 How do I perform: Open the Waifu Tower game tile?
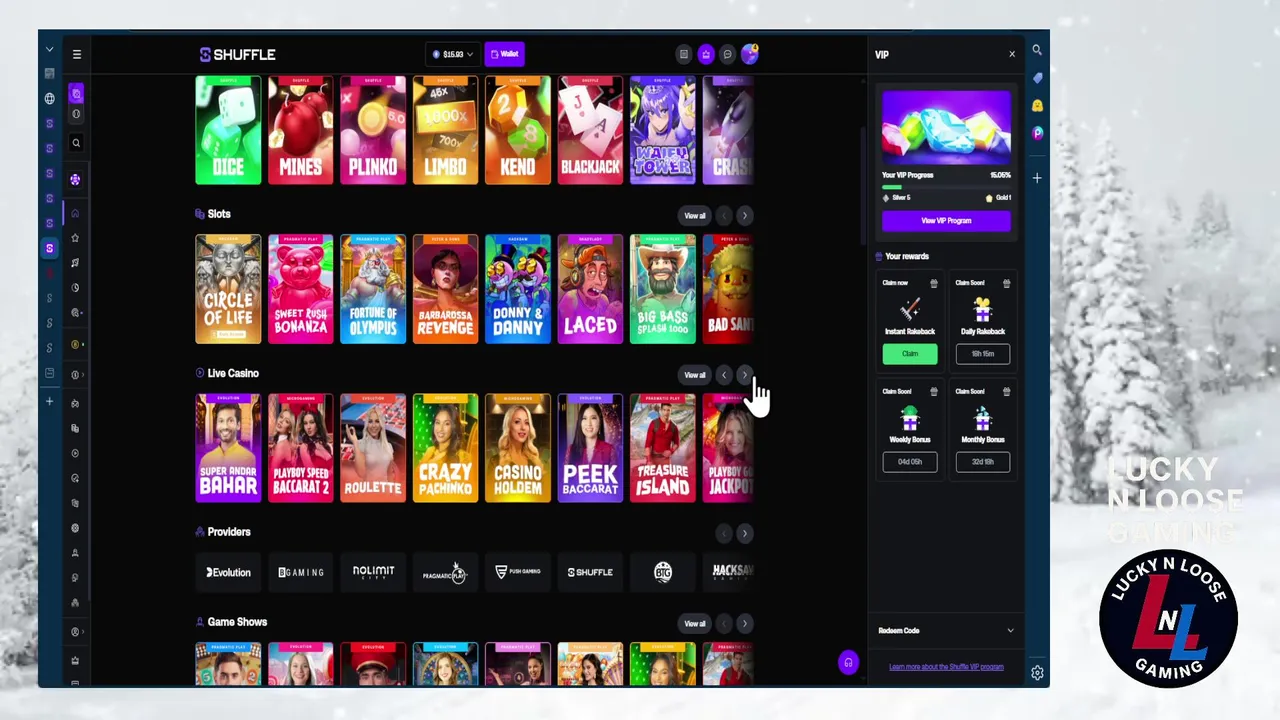[662, 130]
